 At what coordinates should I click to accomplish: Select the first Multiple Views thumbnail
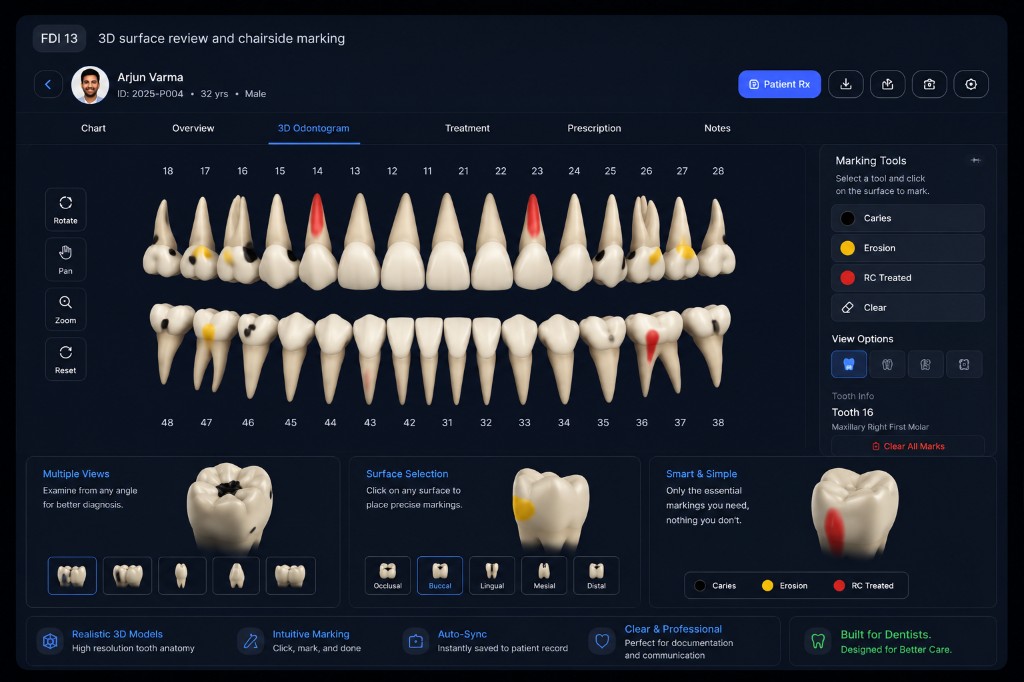(72, 576)
